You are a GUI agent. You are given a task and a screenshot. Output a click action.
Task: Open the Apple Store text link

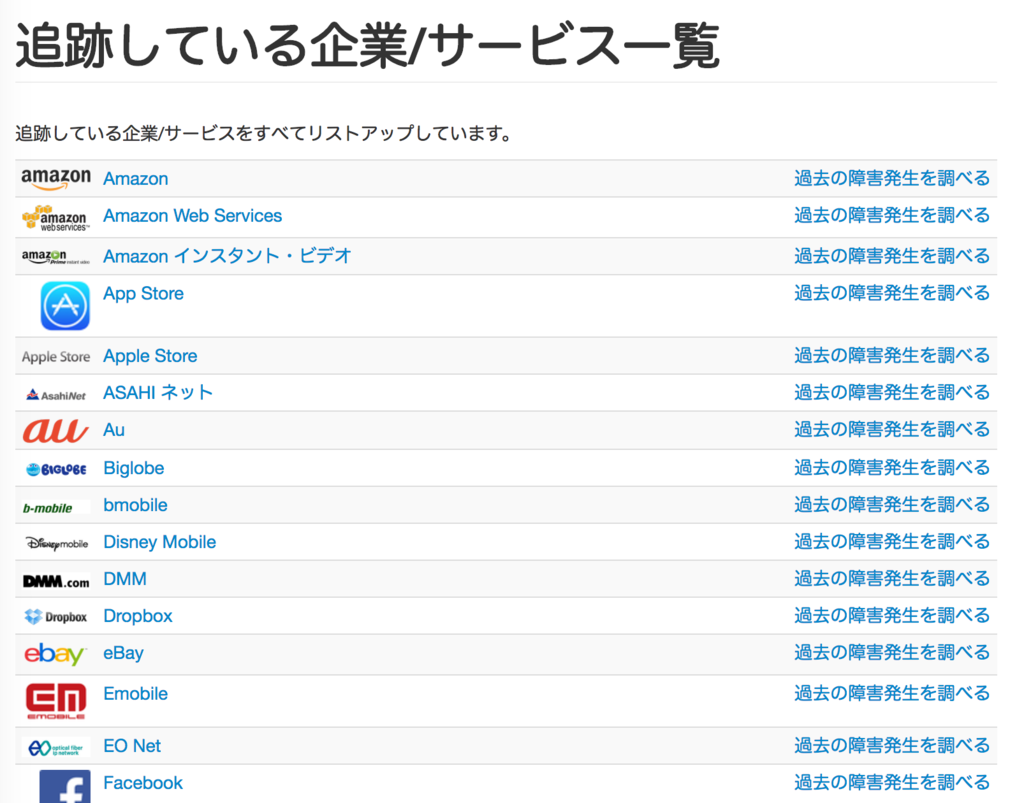point(150,356)
